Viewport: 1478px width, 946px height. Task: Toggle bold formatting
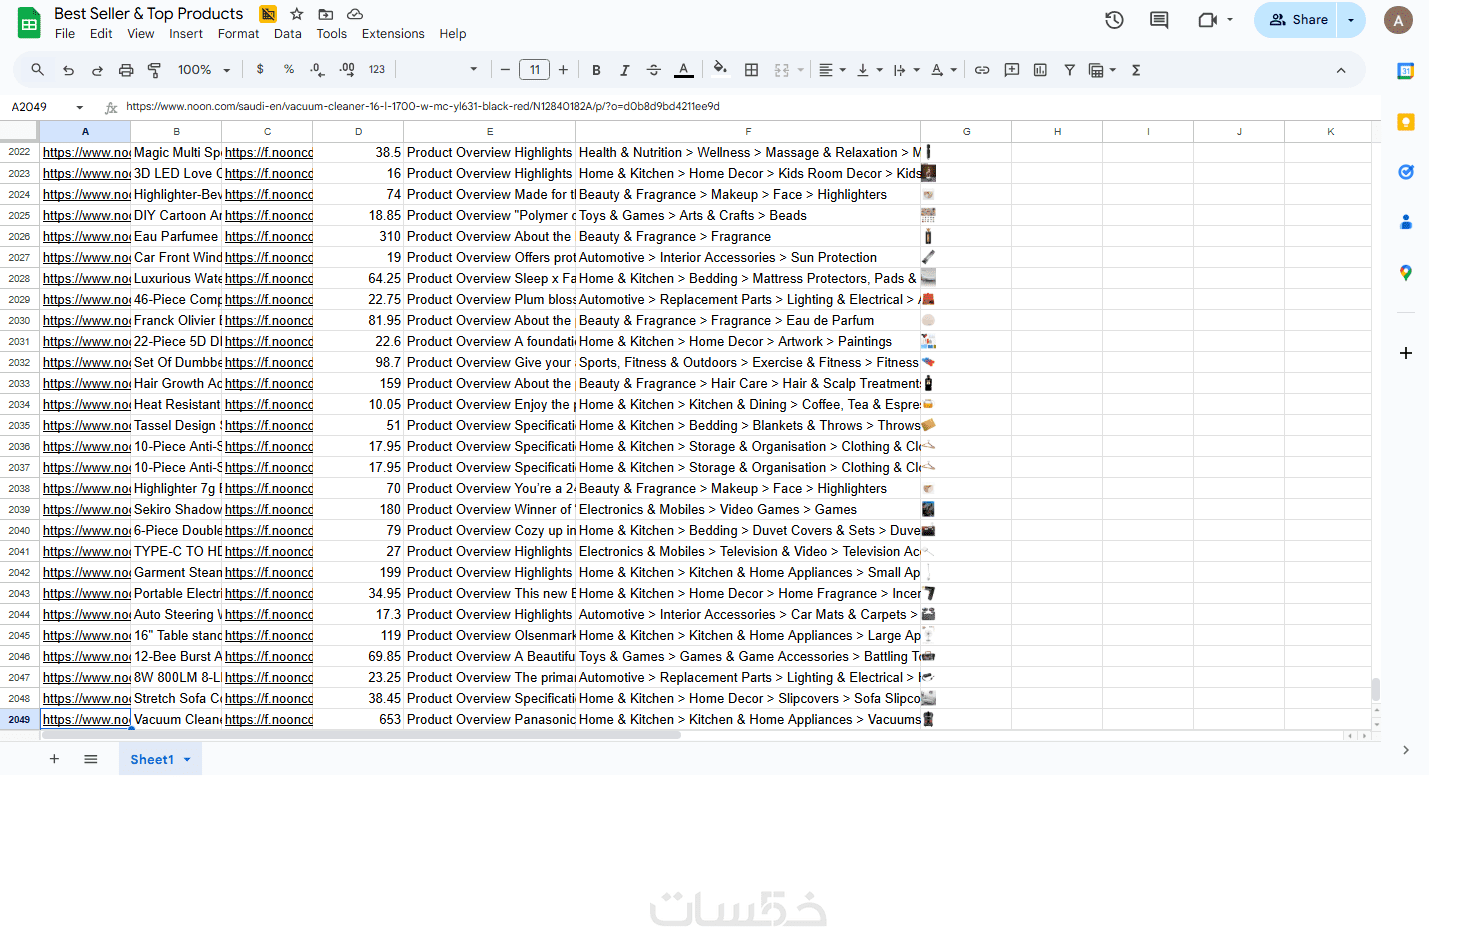point(596,70)
